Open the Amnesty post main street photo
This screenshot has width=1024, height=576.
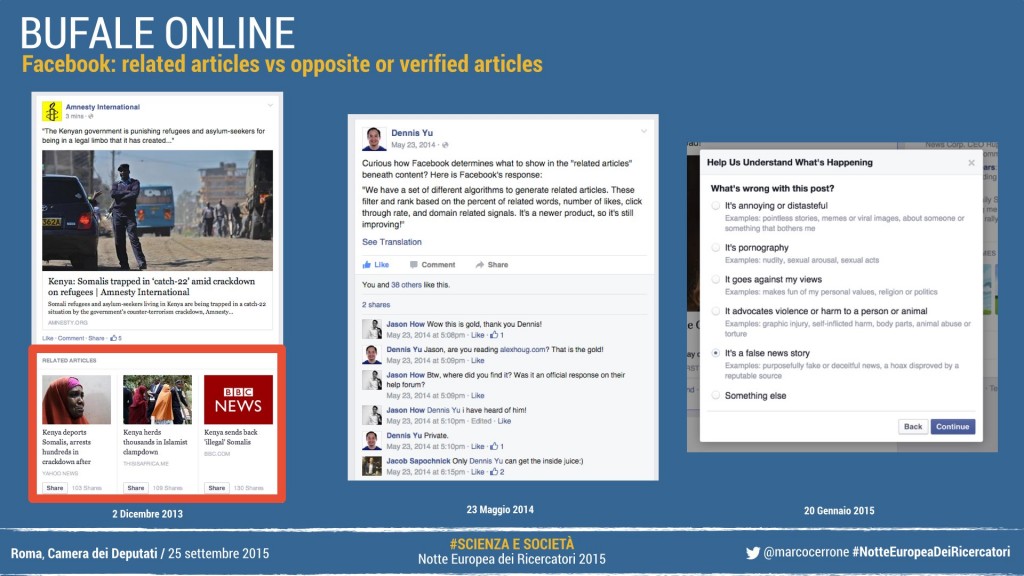(157, 210)
